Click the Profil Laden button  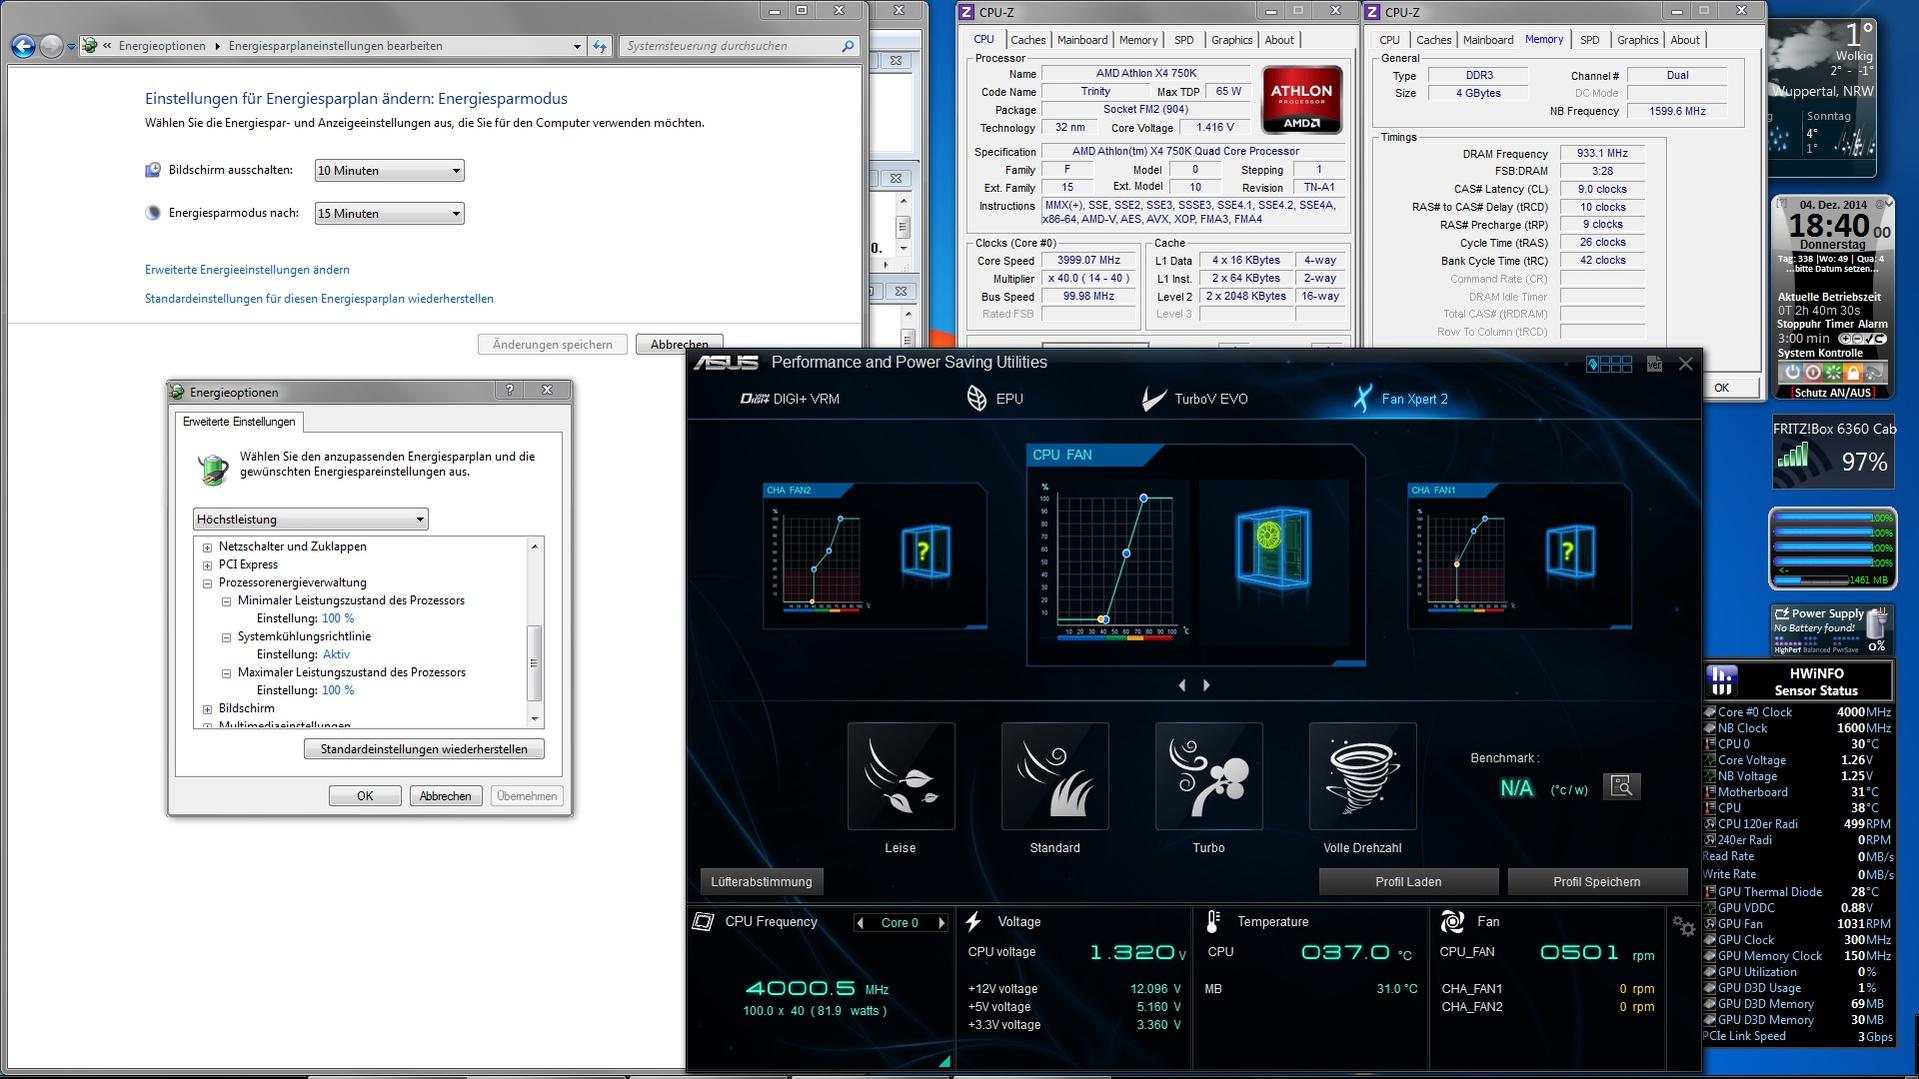[x=1408, y=882]
